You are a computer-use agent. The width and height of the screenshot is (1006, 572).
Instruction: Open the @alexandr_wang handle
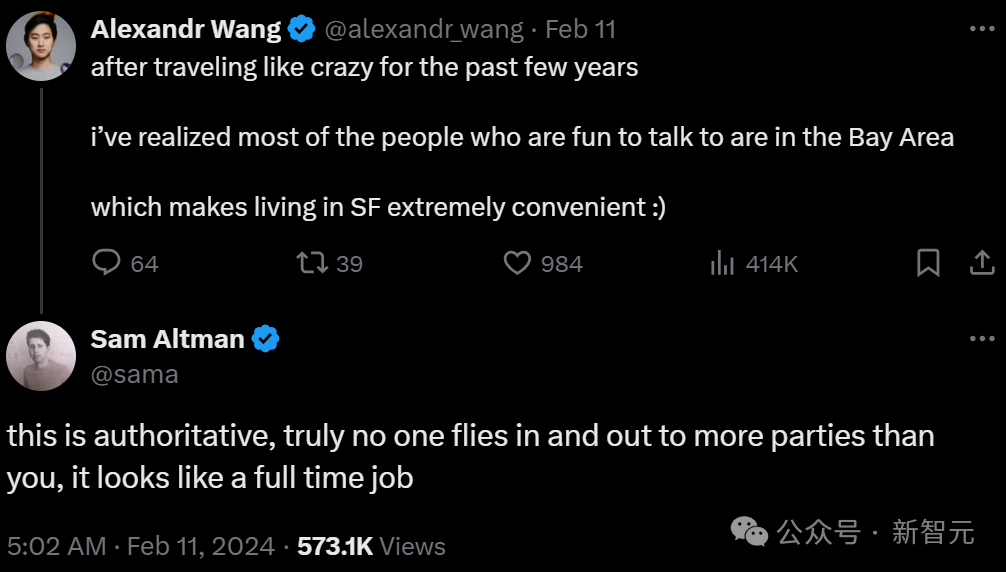pos(424,30)
